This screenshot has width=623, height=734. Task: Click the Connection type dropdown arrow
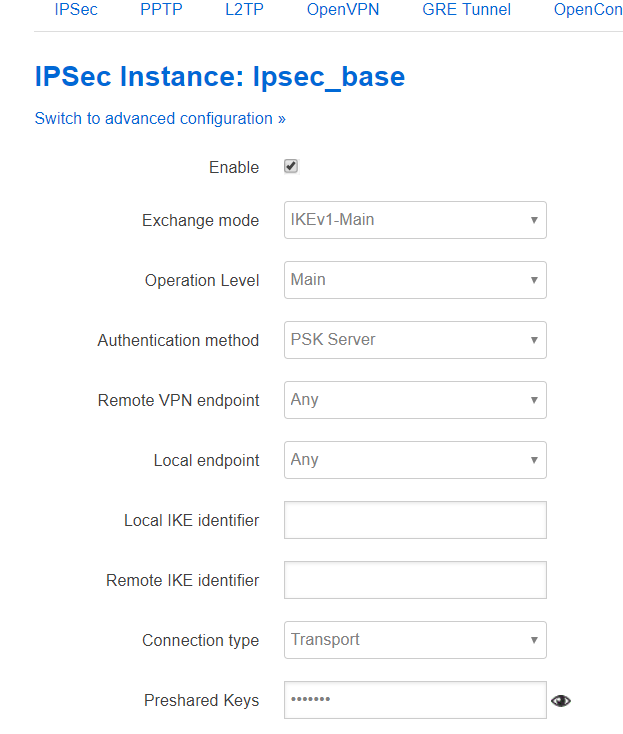[x=534, y=640]
